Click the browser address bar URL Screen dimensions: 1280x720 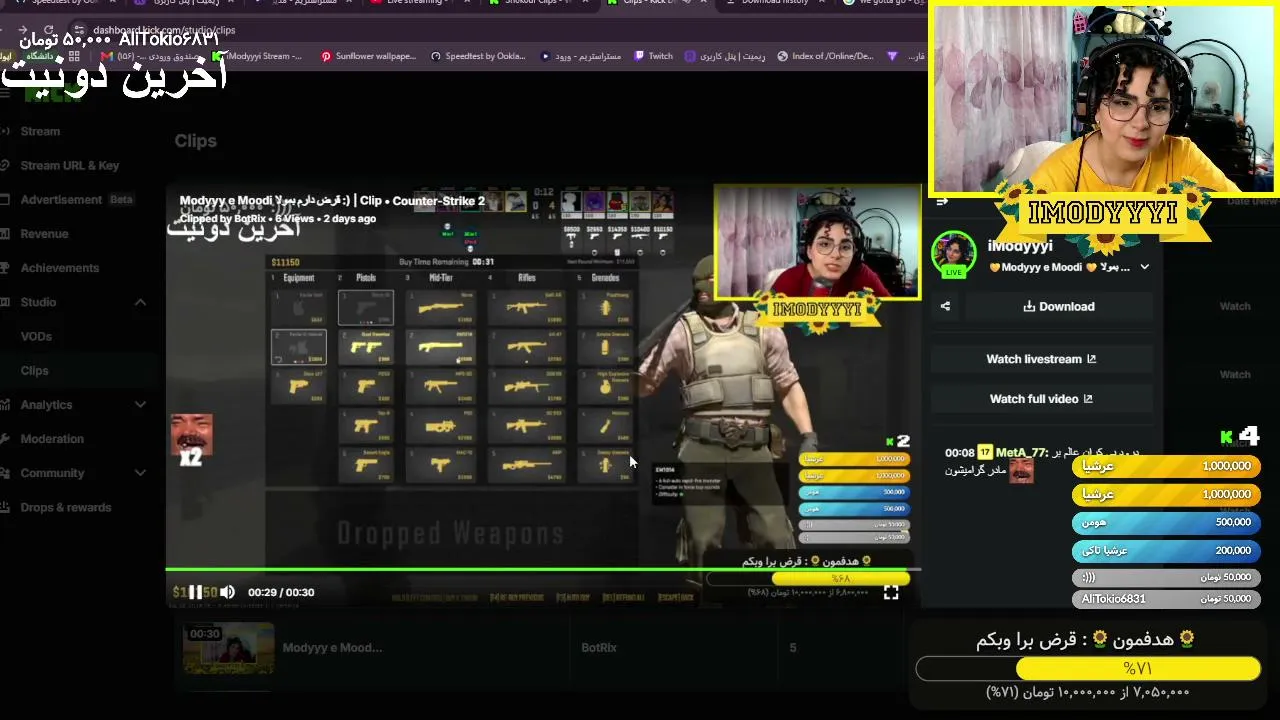tap(164, 30)
